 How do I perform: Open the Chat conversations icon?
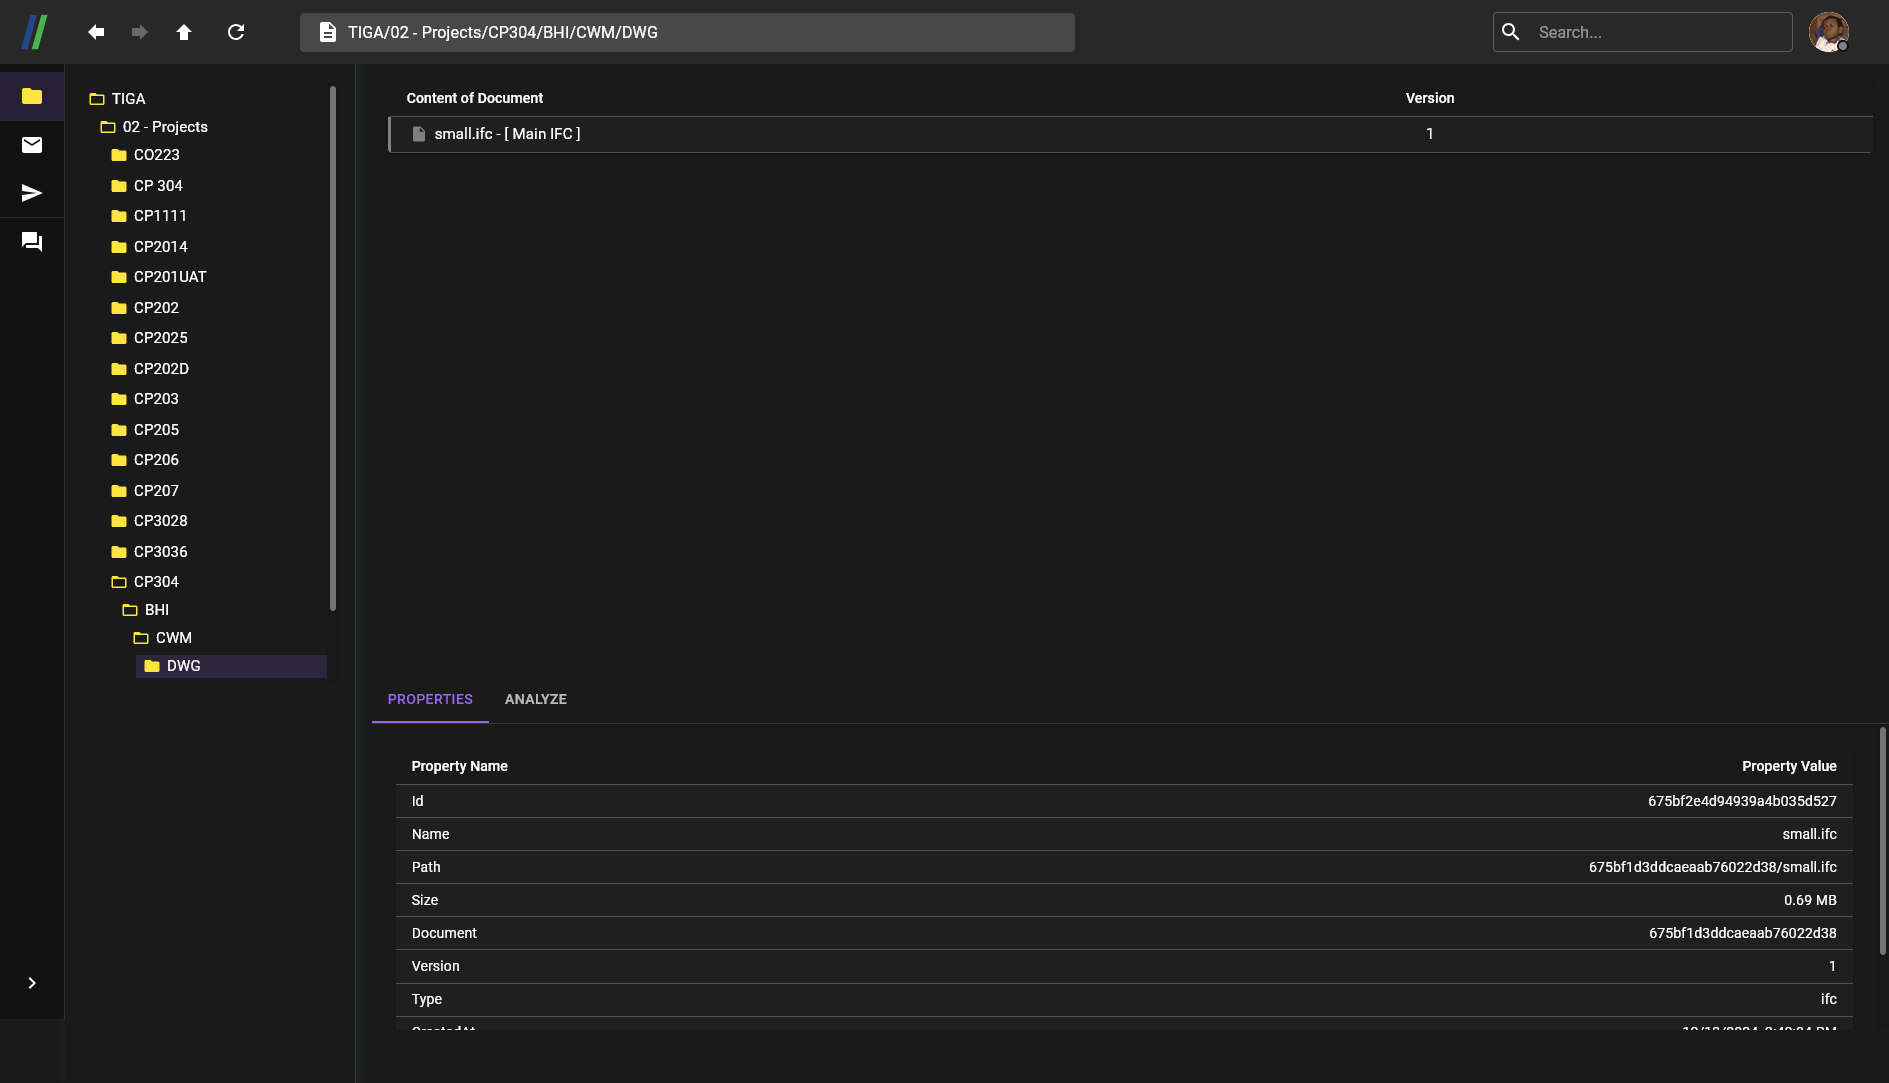[32, 242]
